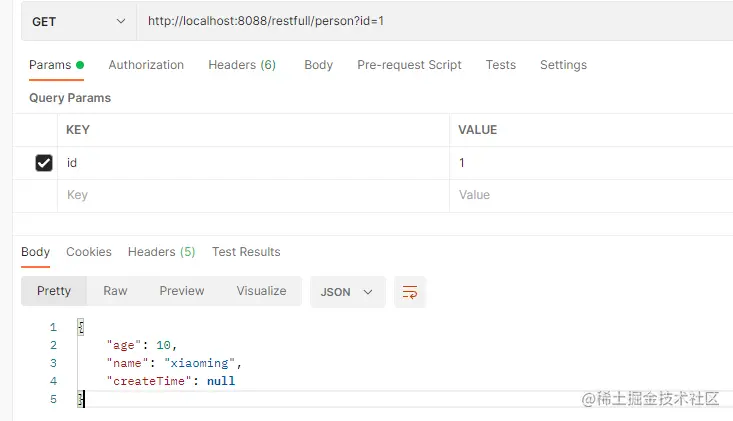Viewport: 733px width, 421px height.
Task: Click the "xiaoming" value in response
Action: tap(199, 363)
